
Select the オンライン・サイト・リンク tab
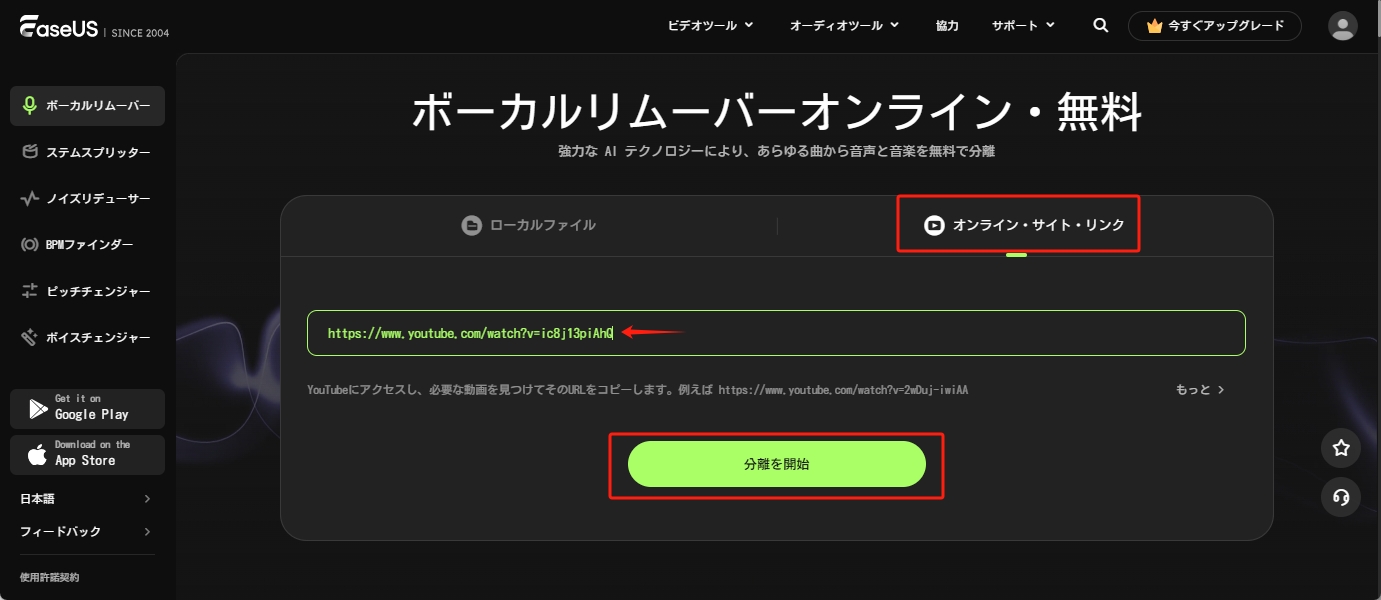coord(1018,224)
